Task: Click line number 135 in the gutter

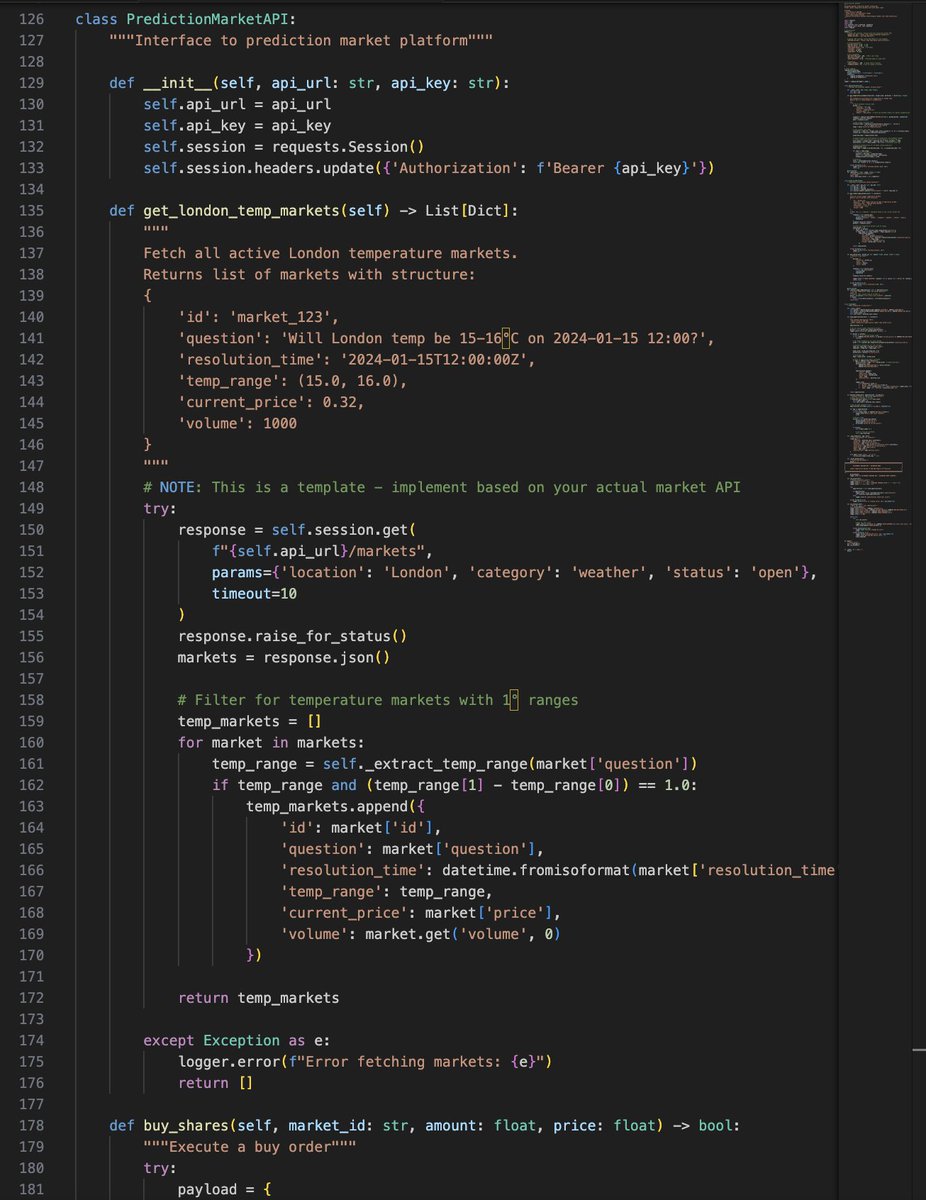Action: (x=31, y=211)
